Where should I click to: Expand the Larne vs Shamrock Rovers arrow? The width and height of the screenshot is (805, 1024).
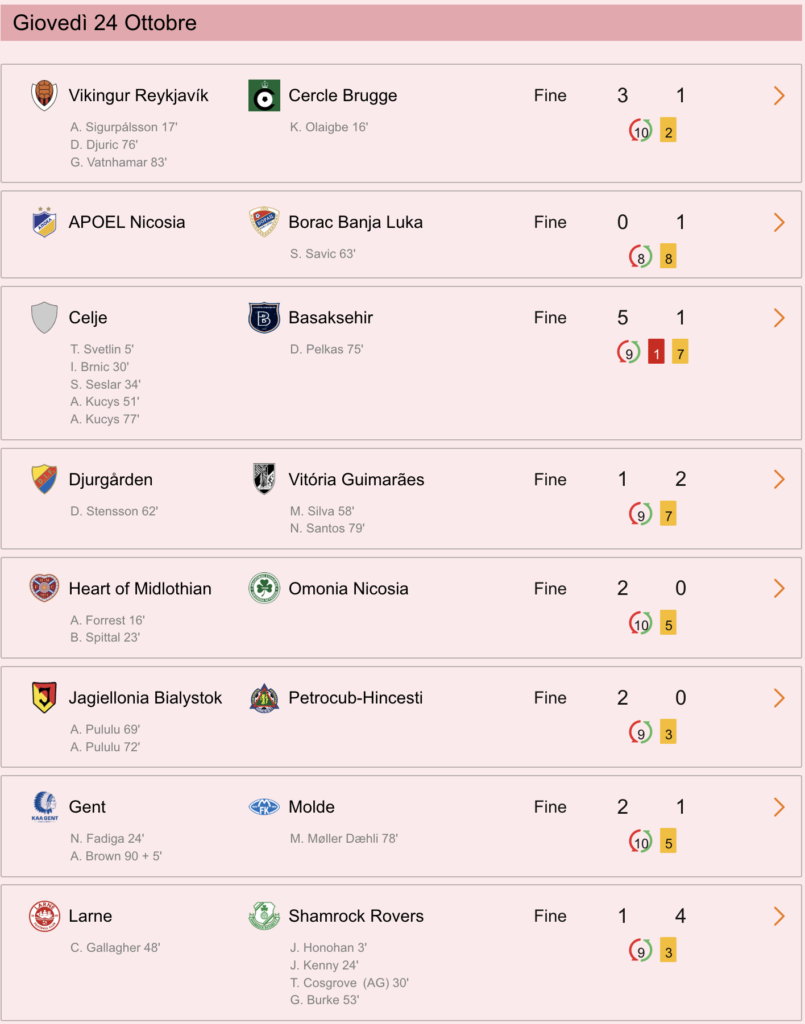tap(779, 916)
